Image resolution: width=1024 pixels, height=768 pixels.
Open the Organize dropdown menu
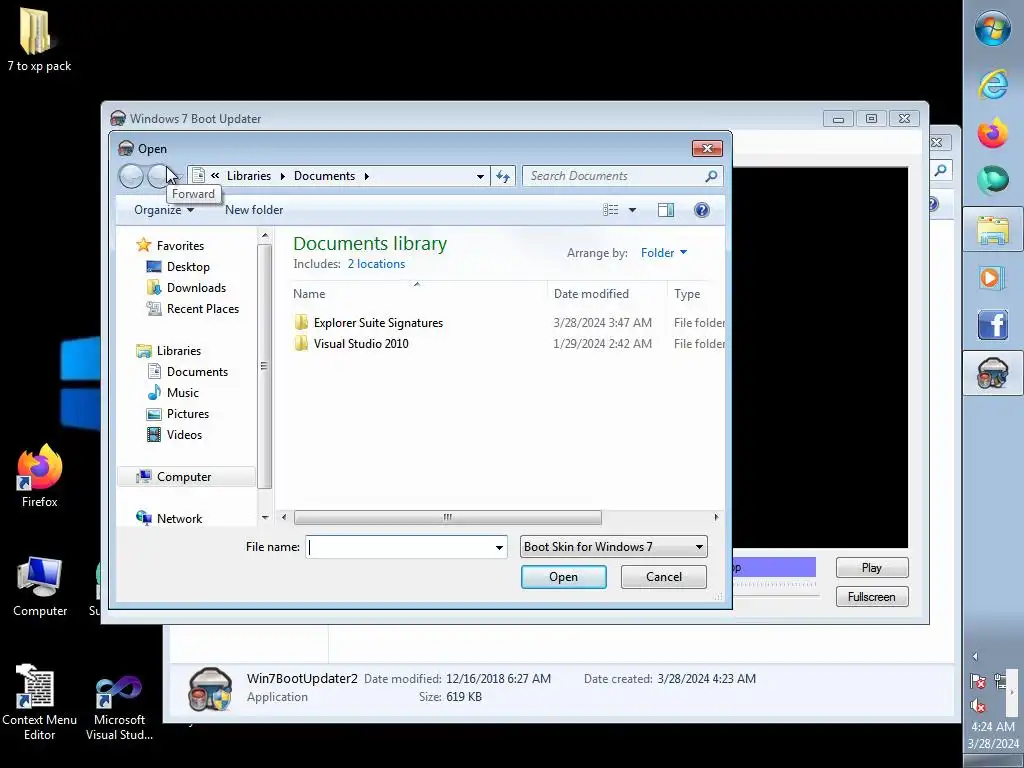[x=164, y=210]
